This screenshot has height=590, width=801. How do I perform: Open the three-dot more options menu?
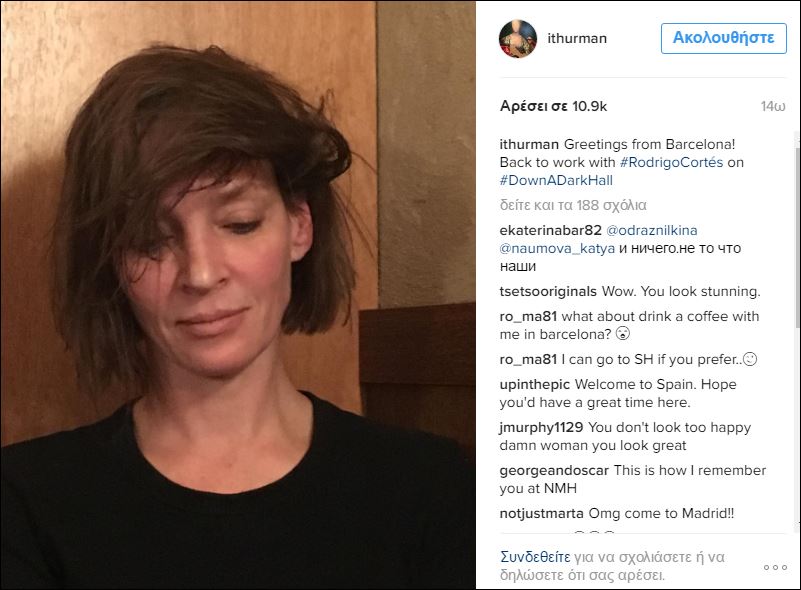775,568
